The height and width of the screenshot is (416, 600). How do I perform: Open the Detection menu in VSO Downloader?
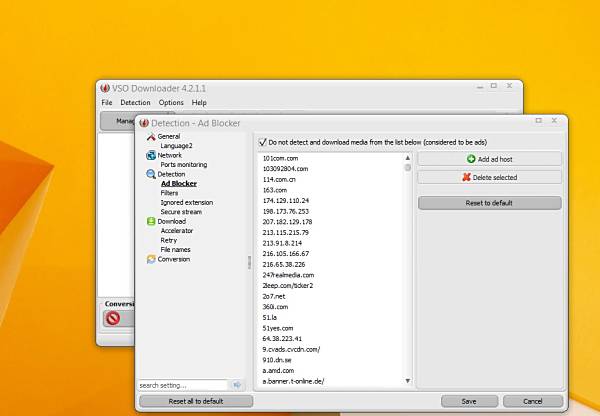(135, 103)
